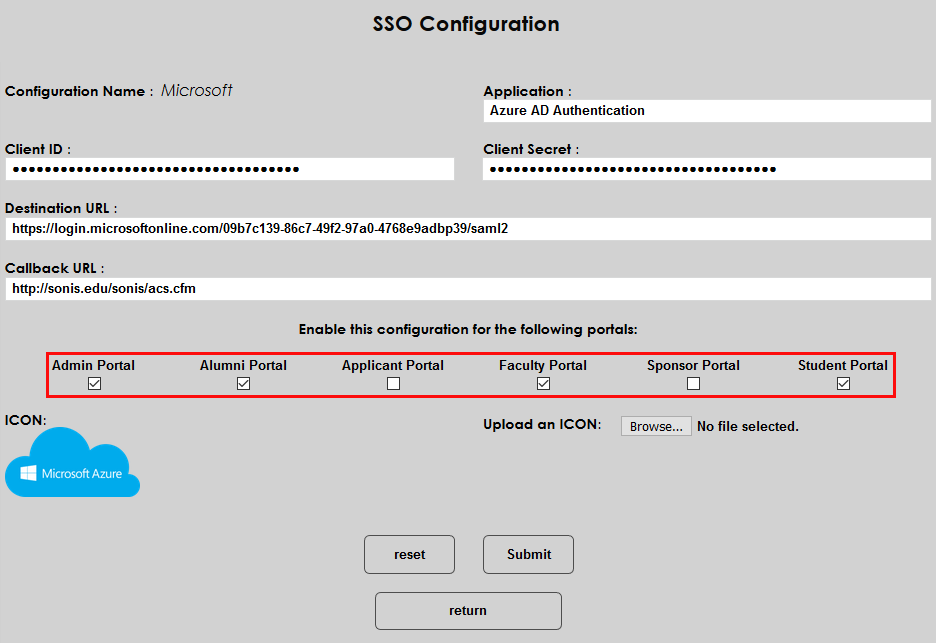
Task: Uncheck the Student Portal checkbox
Action: 843,384
